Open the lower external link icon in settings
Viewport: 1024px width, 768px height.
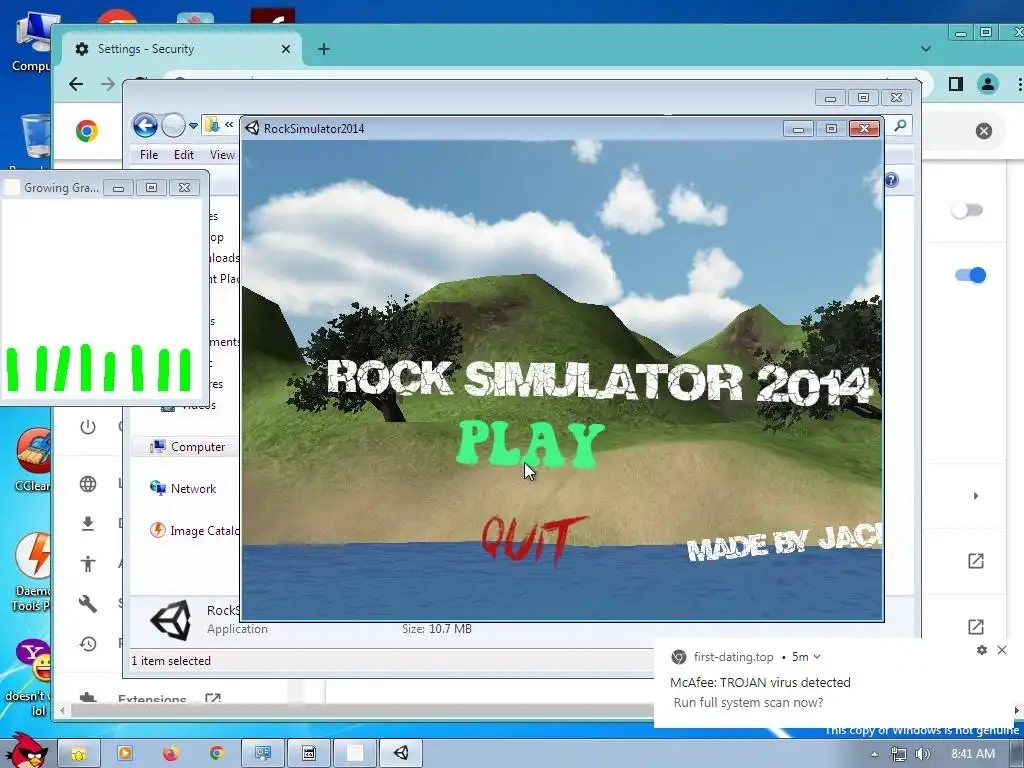(976, 627)
